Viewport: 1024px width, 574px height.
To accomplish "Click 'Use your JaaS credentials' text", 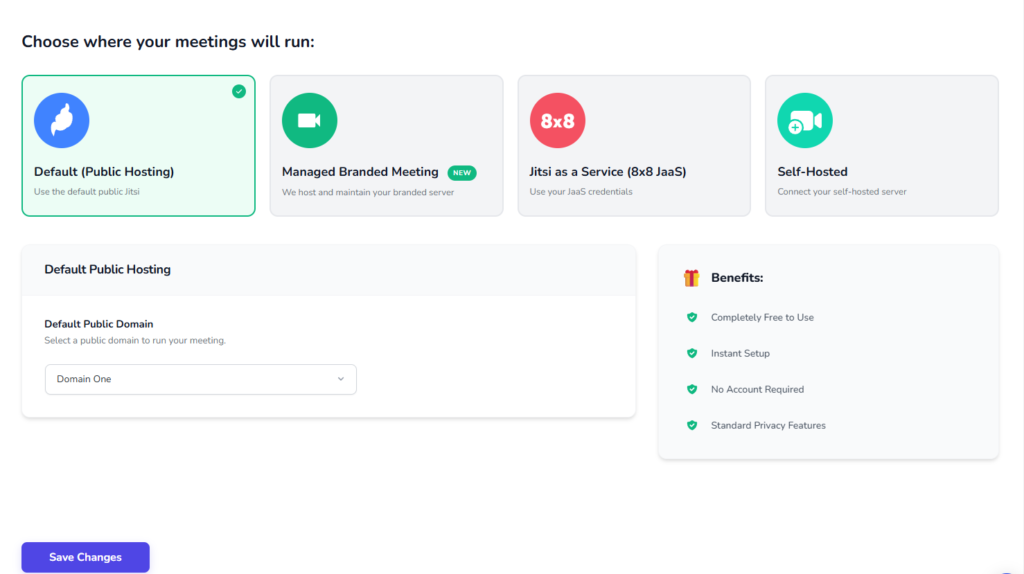I will point(581,192).
